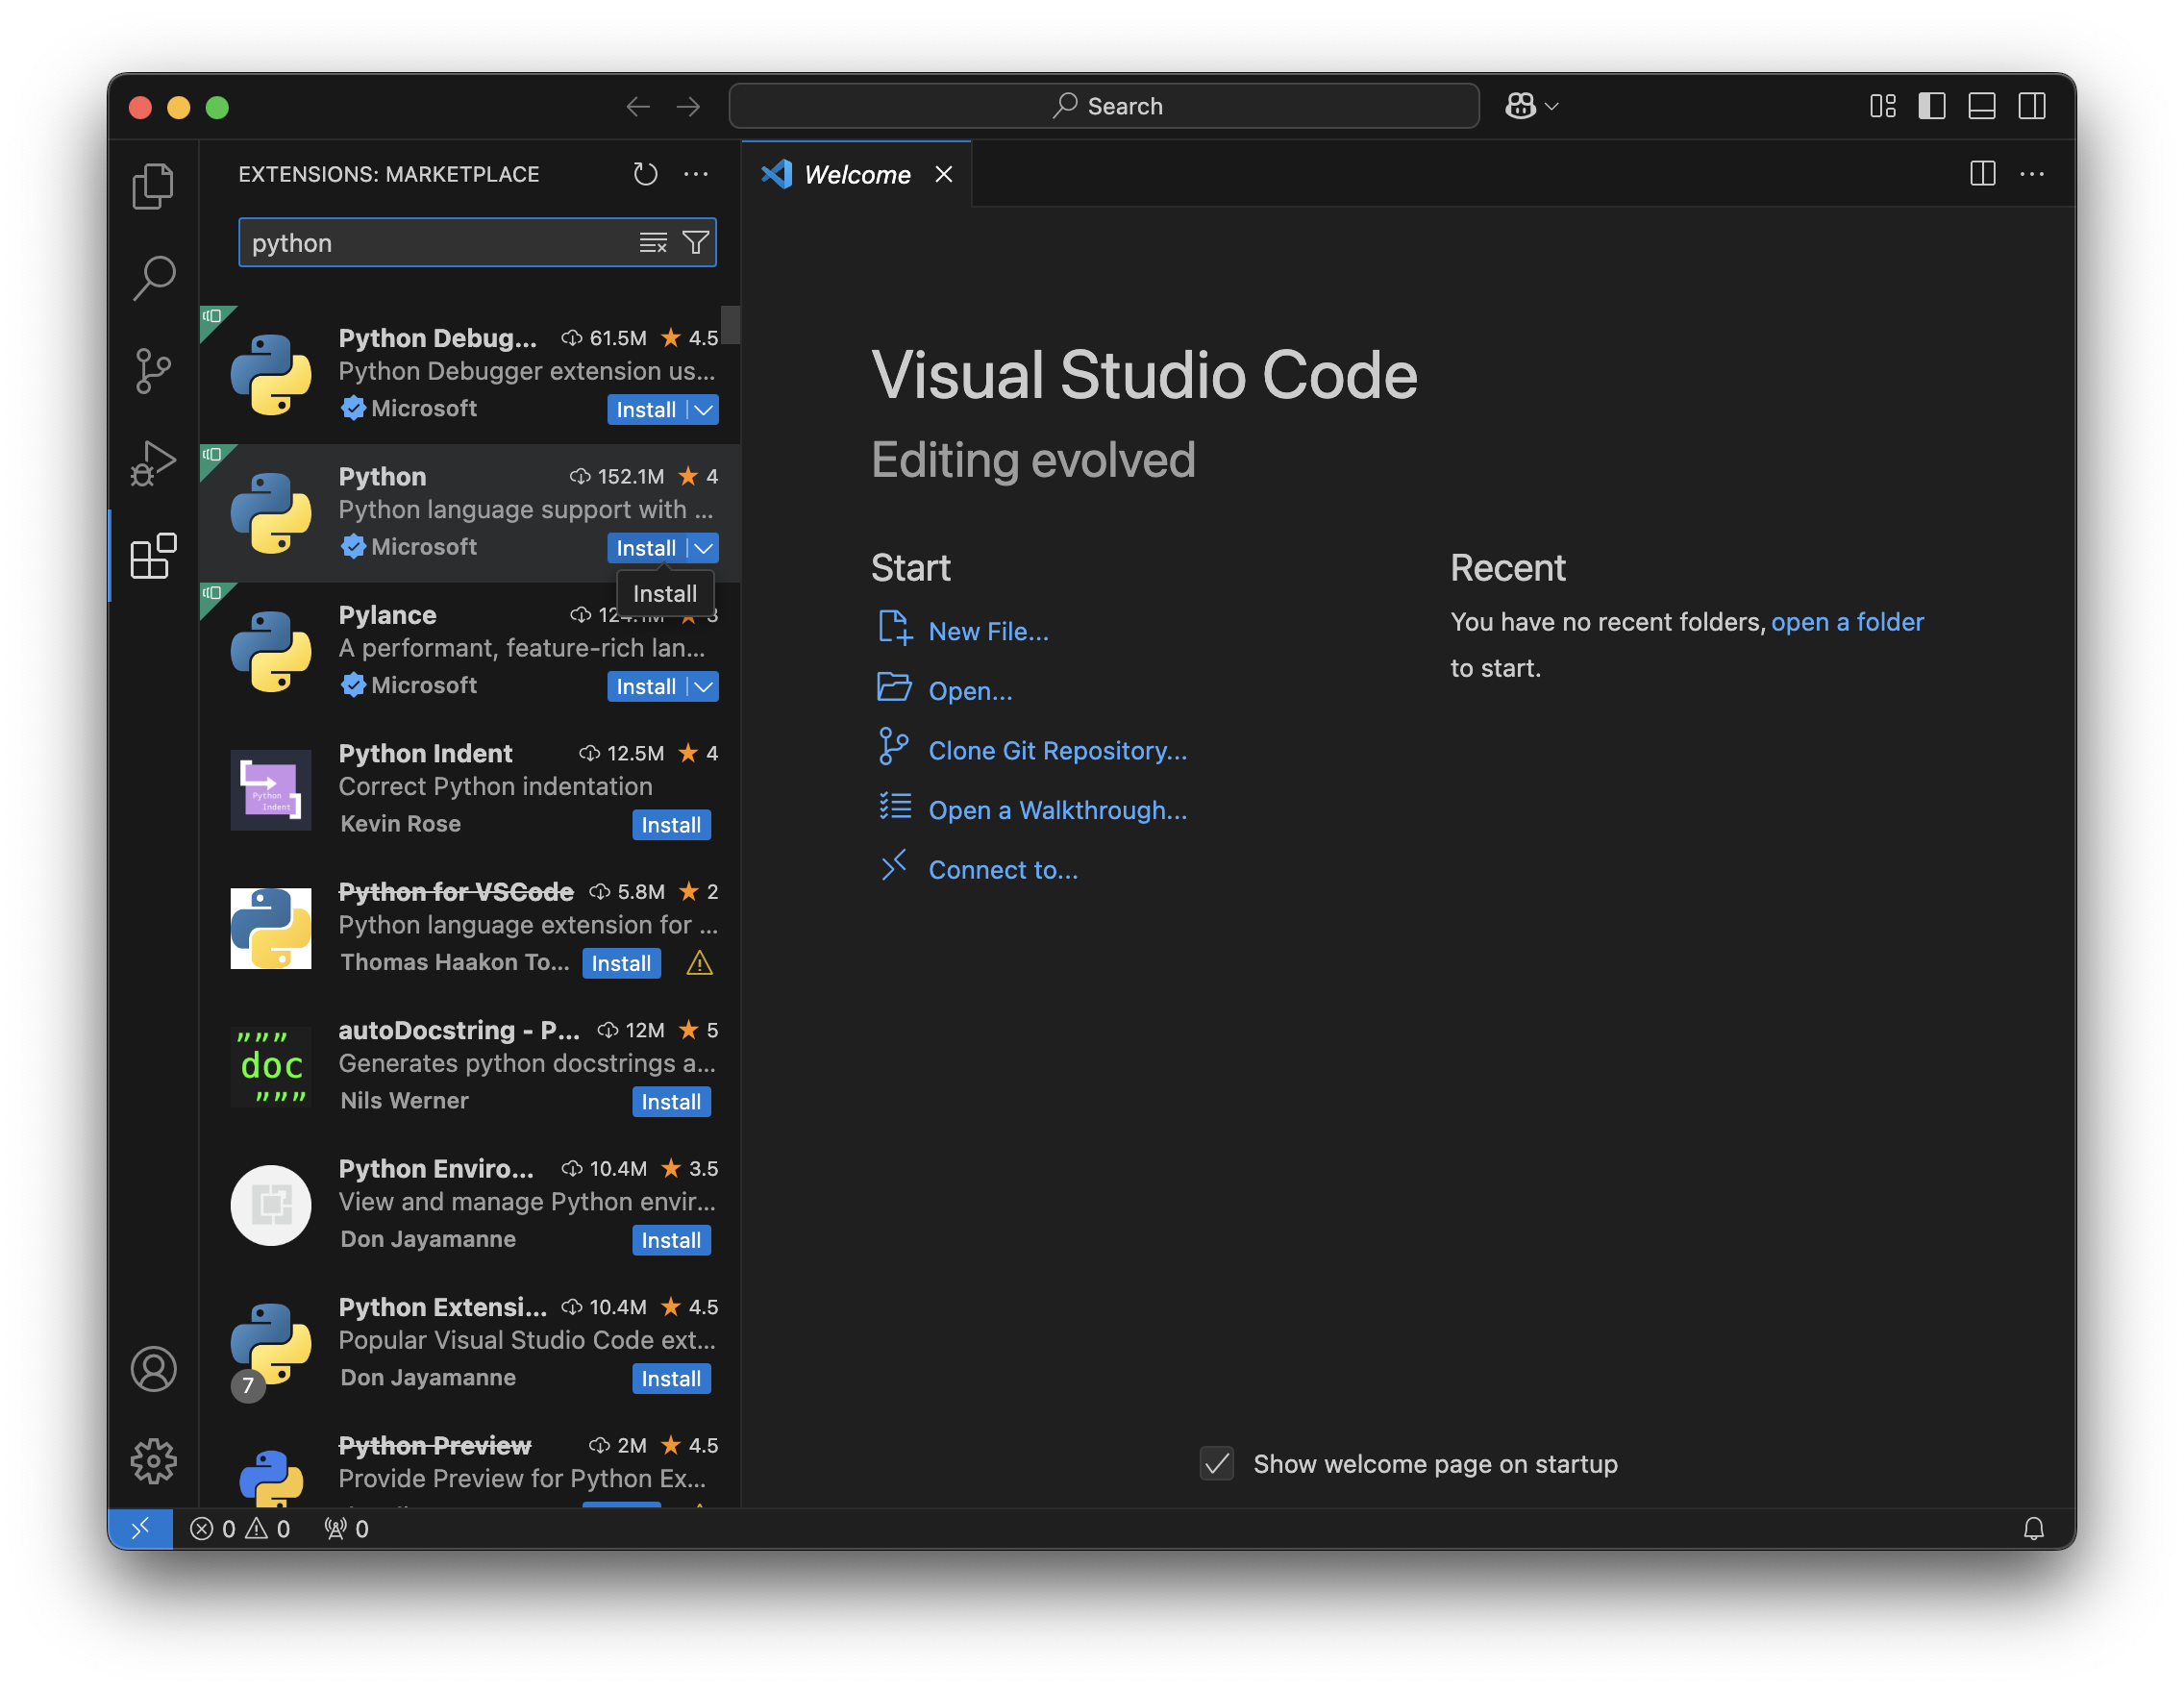Toggle the secondary side bar visibility

click(x=2031, y=106)
